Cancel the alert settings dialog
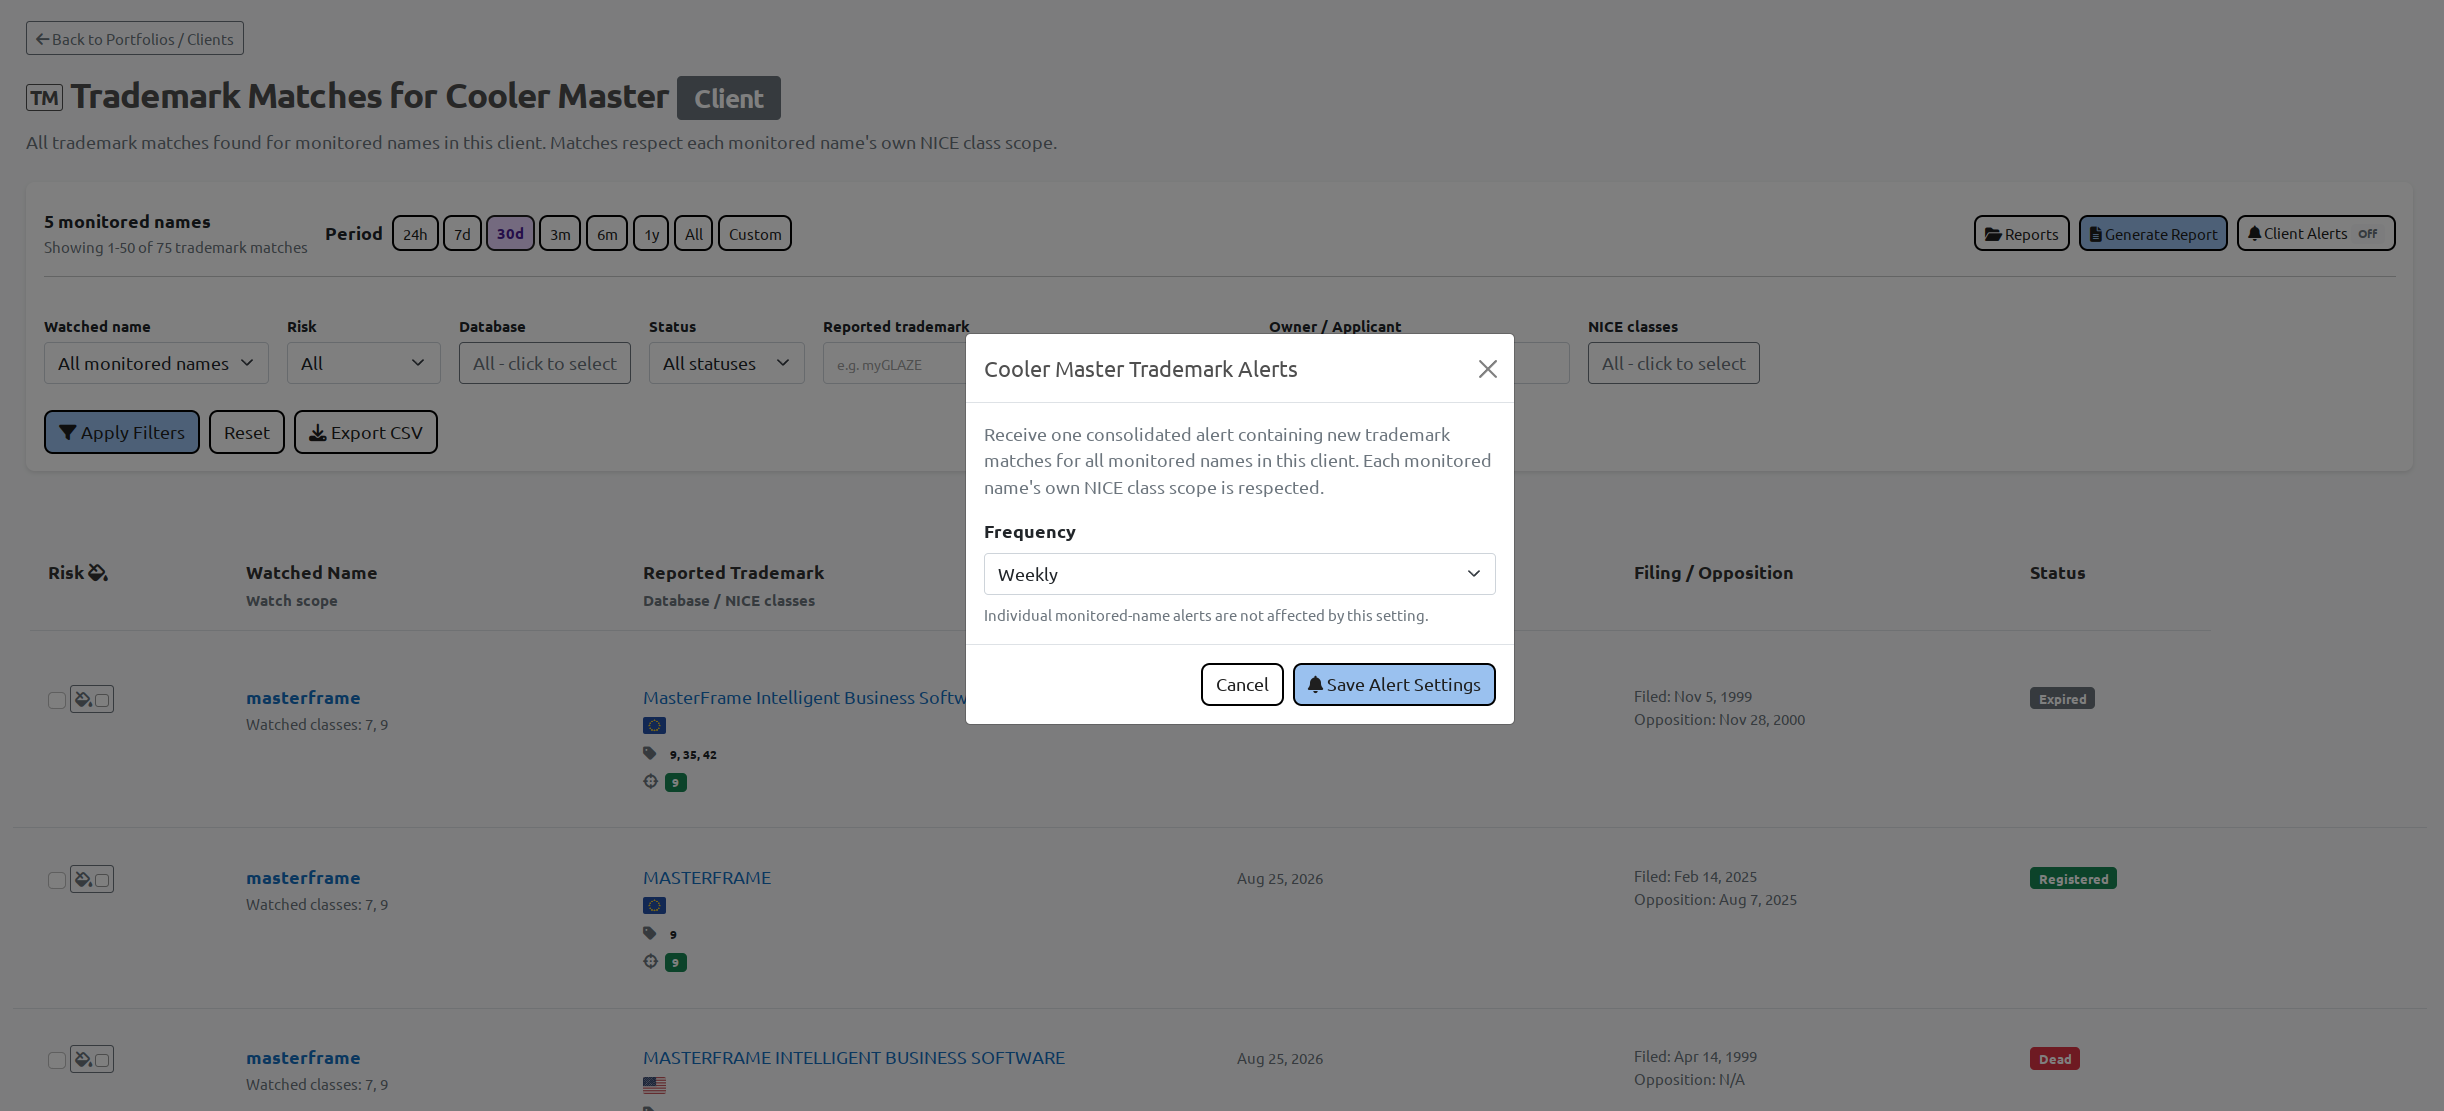This screenshot has width=2444, height=1111. (1241, 685)
